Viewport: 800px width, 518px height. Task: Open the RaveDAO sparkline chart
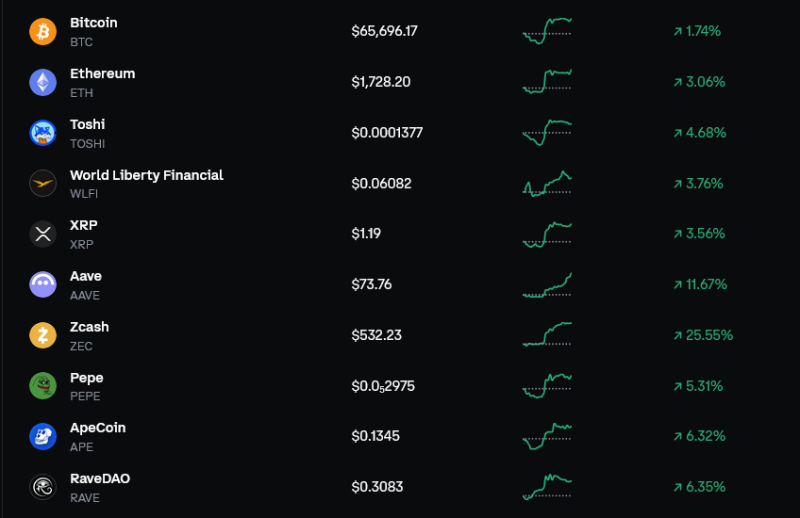point(547,487)
